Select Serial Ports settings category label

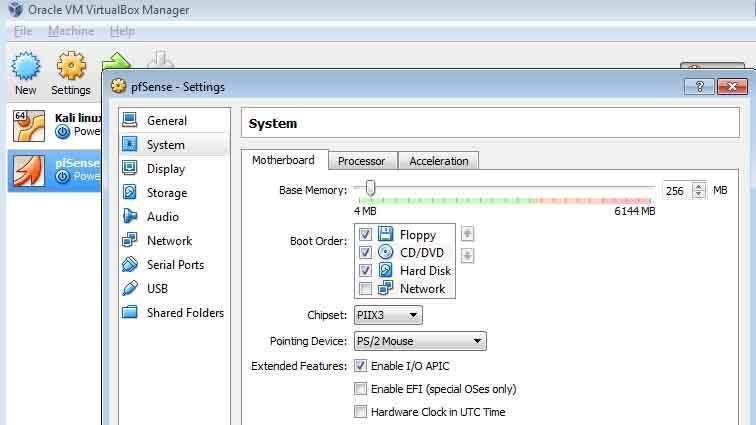pos(176,265)
